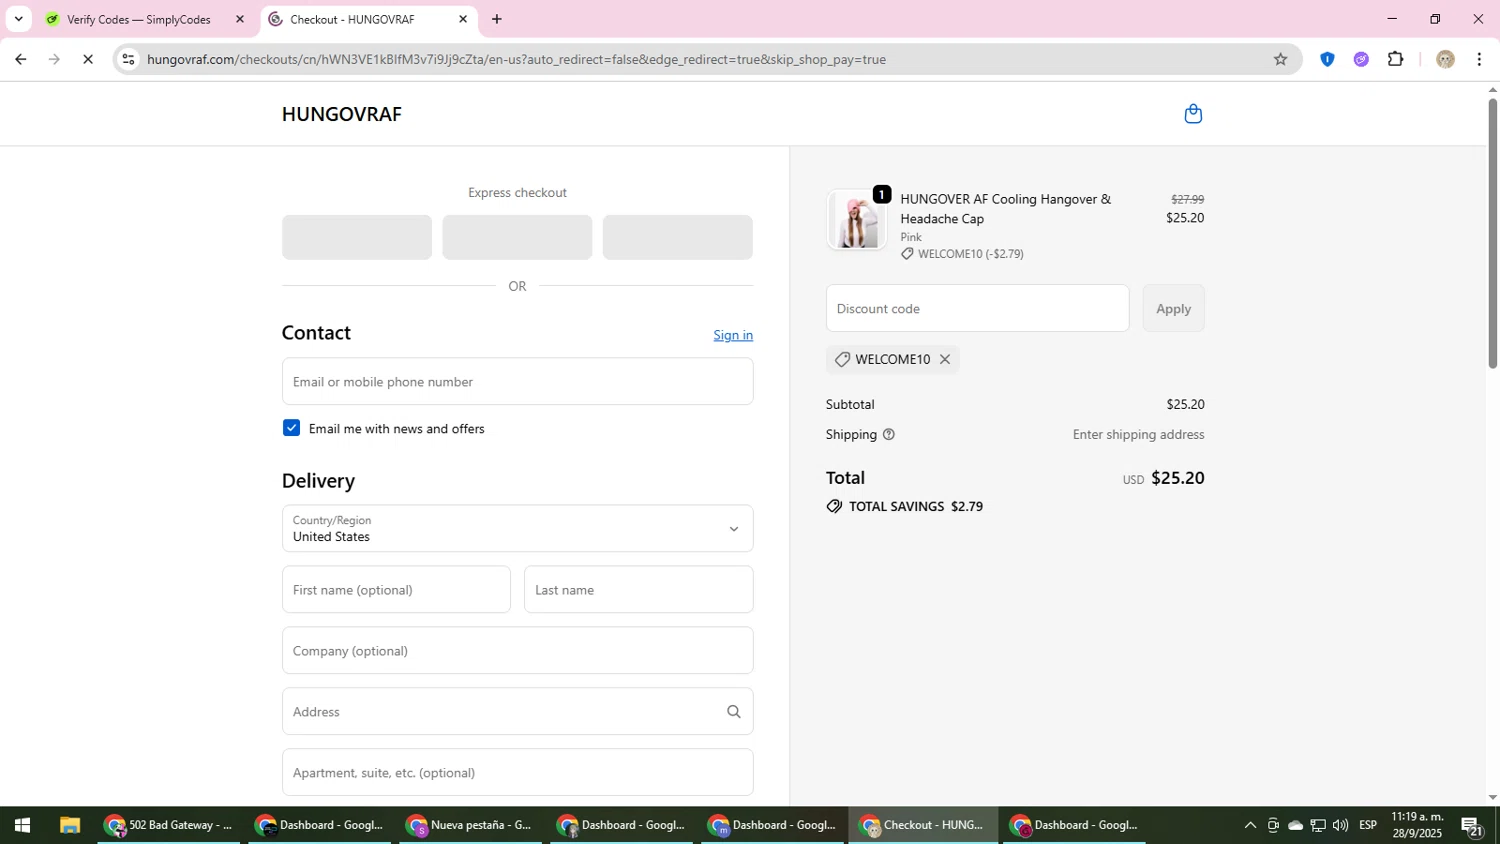Focus the Company (optional) field
1500x844 pixels.
click(517, 651)
